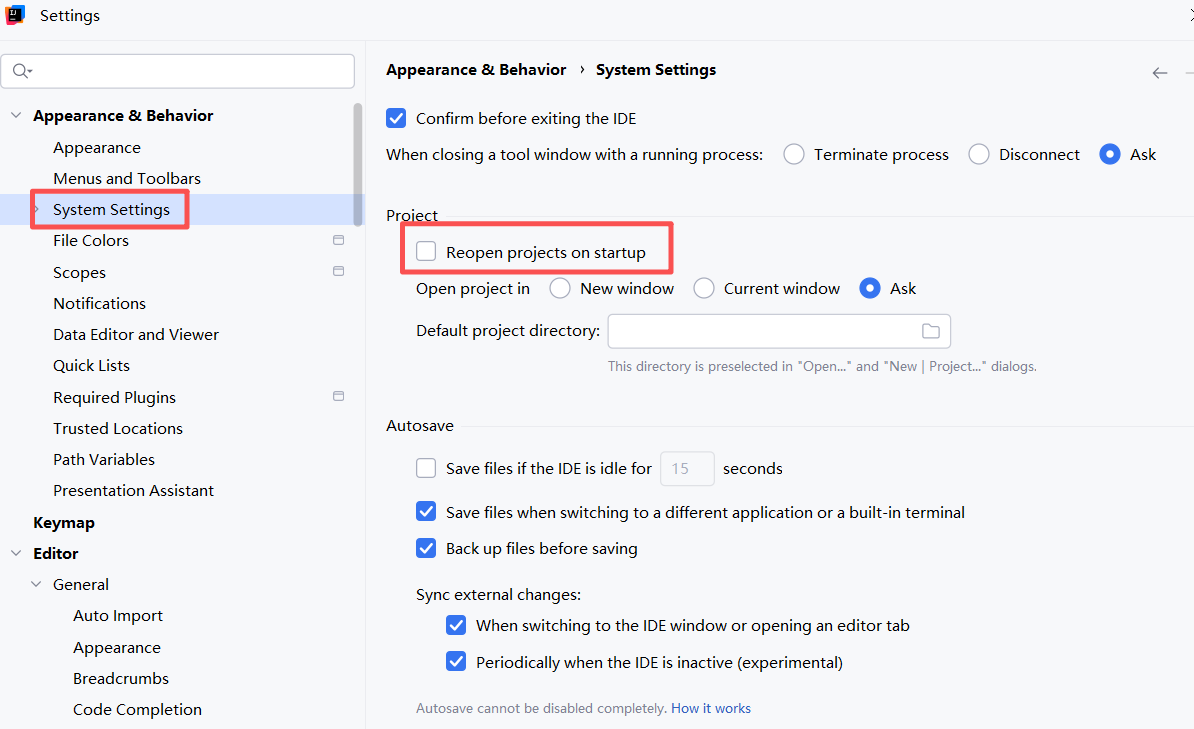1194x729 pixels.
Task: Open the Keymap settings page
Action: click(64, 523)
